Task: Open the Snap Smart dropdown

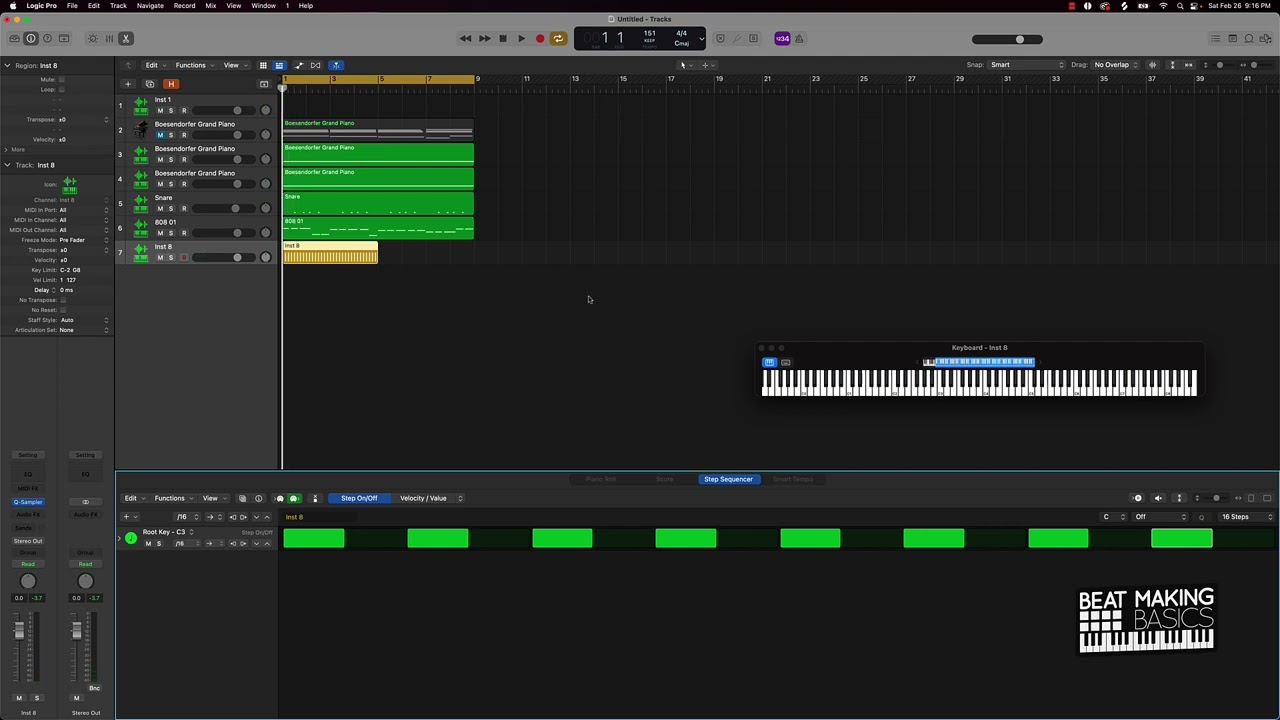Action: click(x=1027, y=65)
